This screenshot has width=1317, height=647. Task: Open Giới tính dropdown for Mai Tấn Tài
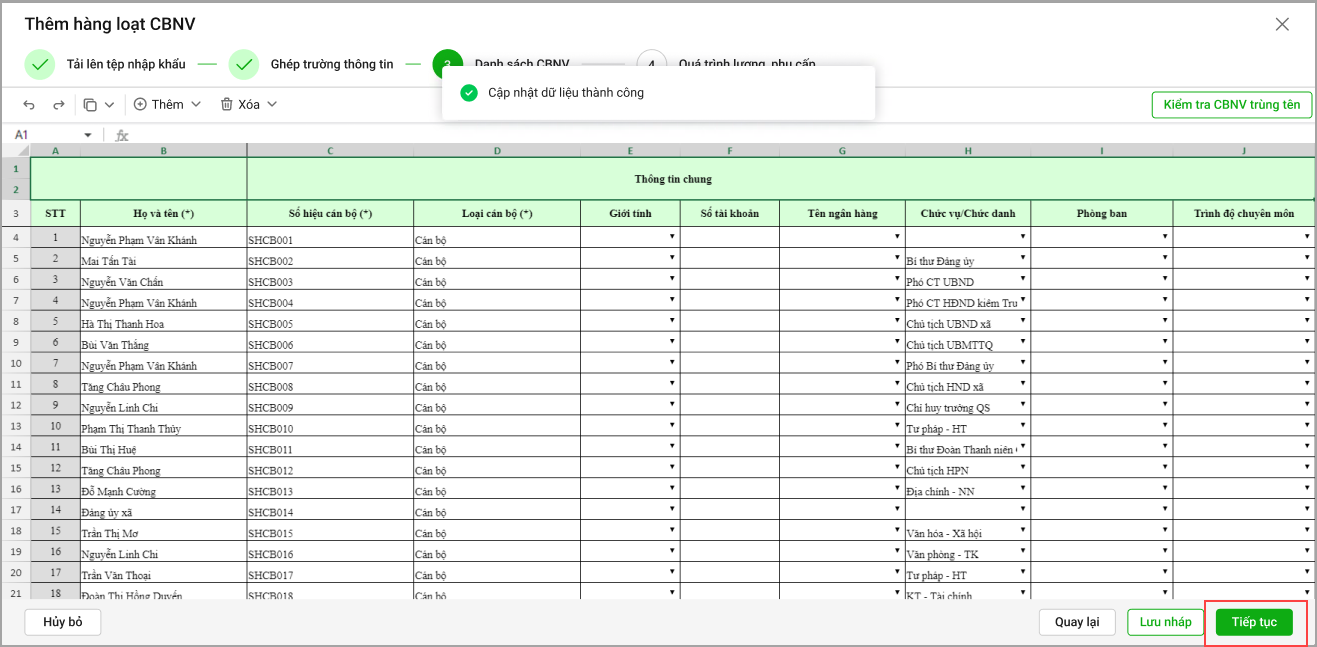(672, 258)
